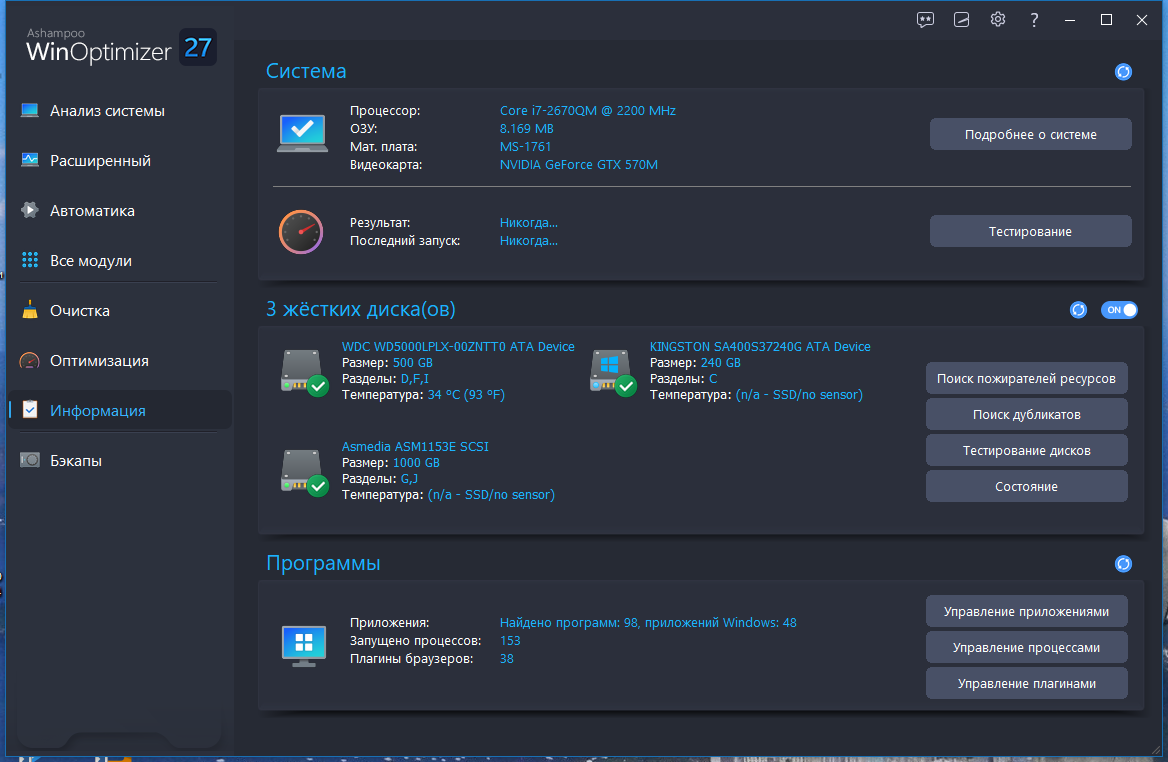Select Информация sidebar item
This screenshot has height=762, width=1168.
[119, 410]
